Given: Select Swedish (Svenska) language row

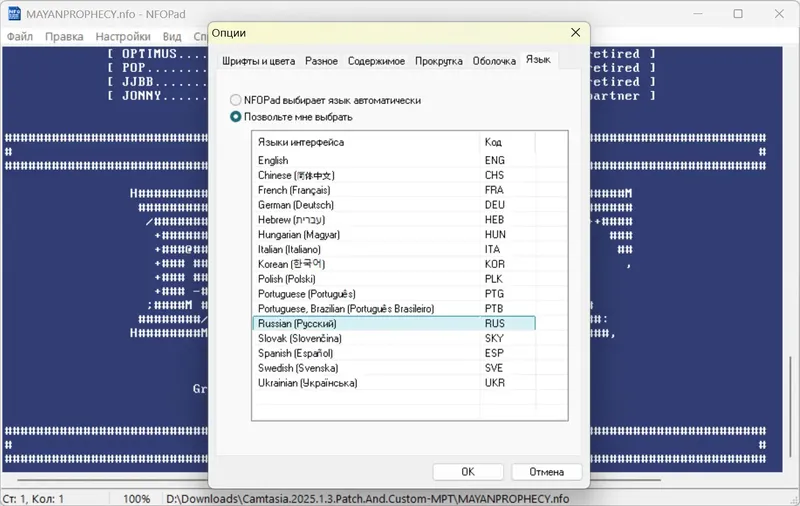Looking at the screenshot, I should coord(394,368).
